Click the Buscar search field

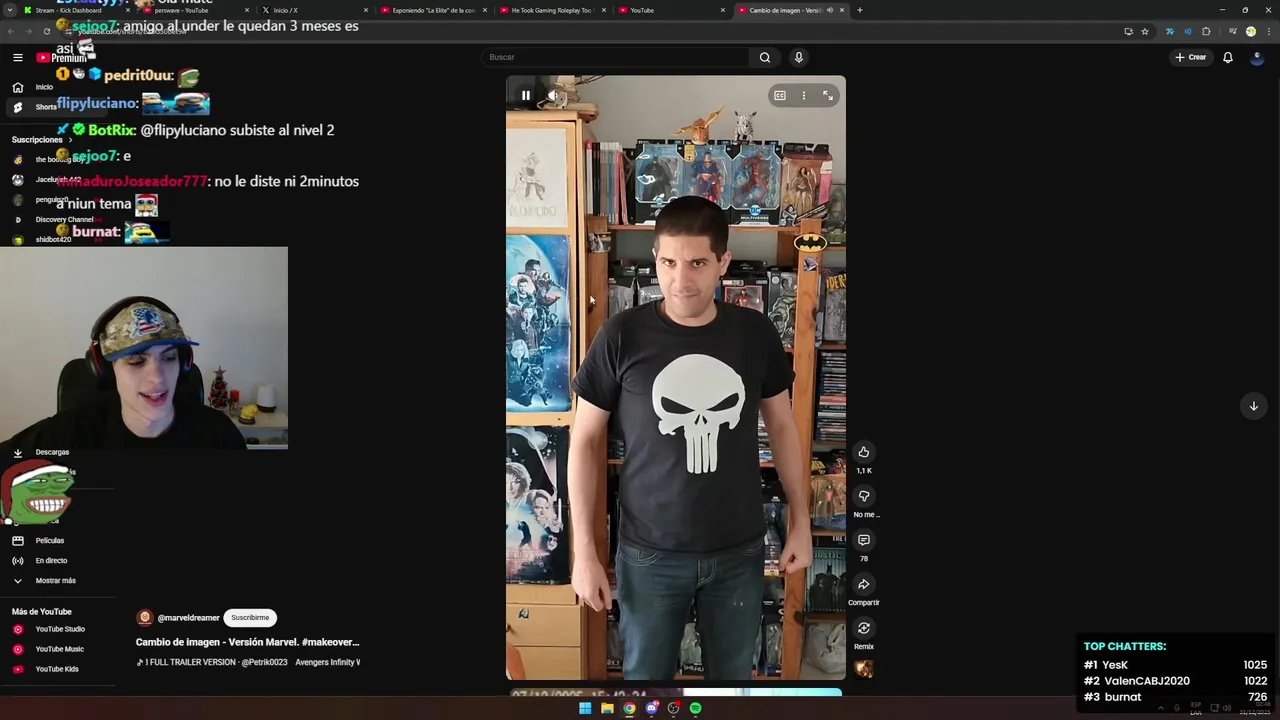(x=616, y=57)
